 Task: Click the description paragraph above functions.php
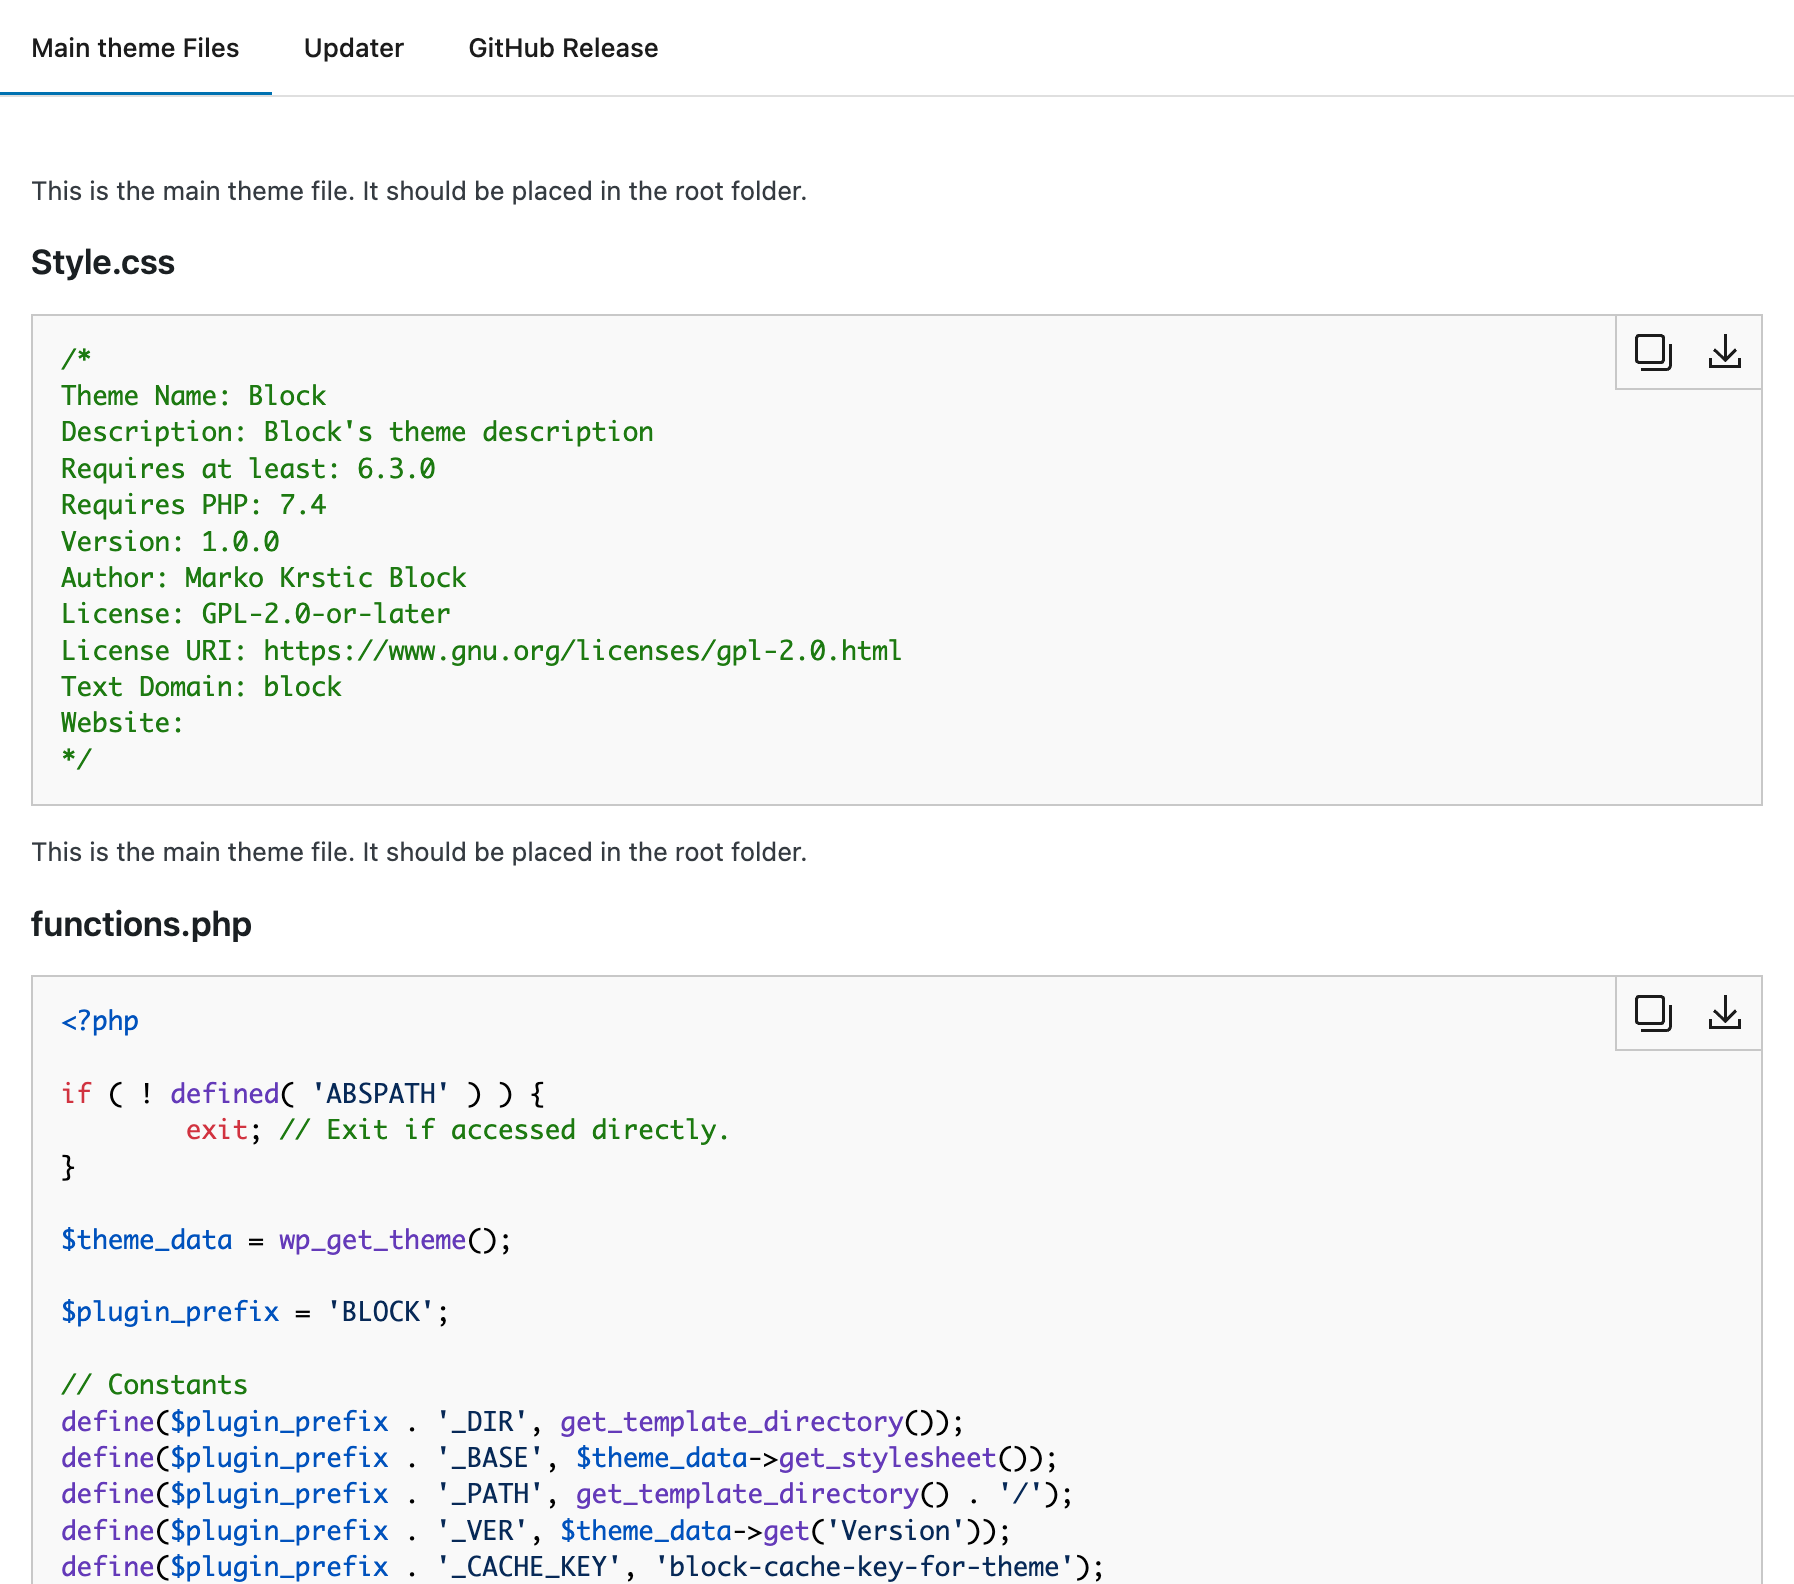[419, 852]
